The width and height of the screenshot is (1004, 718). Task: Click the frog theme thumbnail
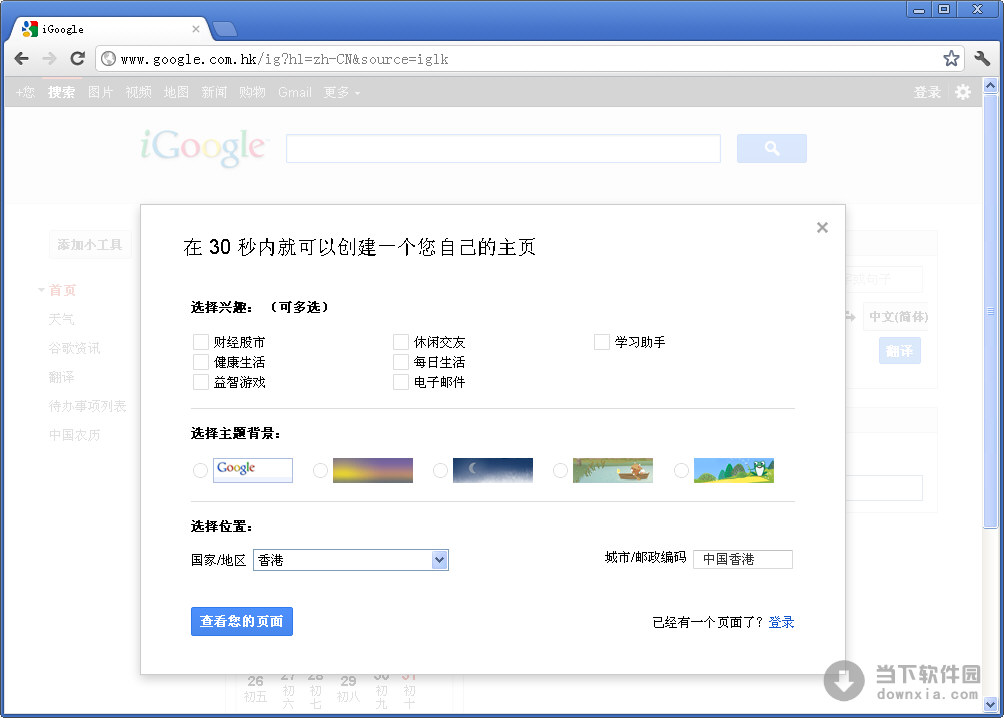coord(734,470)
